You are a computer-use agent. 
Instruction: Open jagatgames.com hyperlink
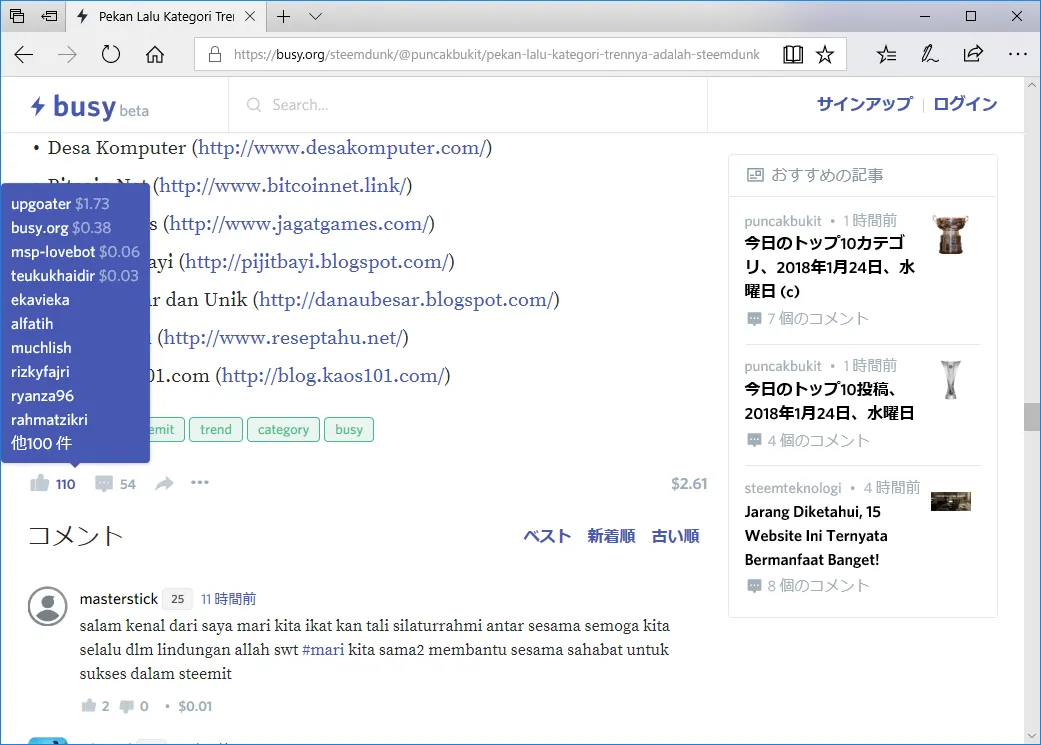(299, 224)
